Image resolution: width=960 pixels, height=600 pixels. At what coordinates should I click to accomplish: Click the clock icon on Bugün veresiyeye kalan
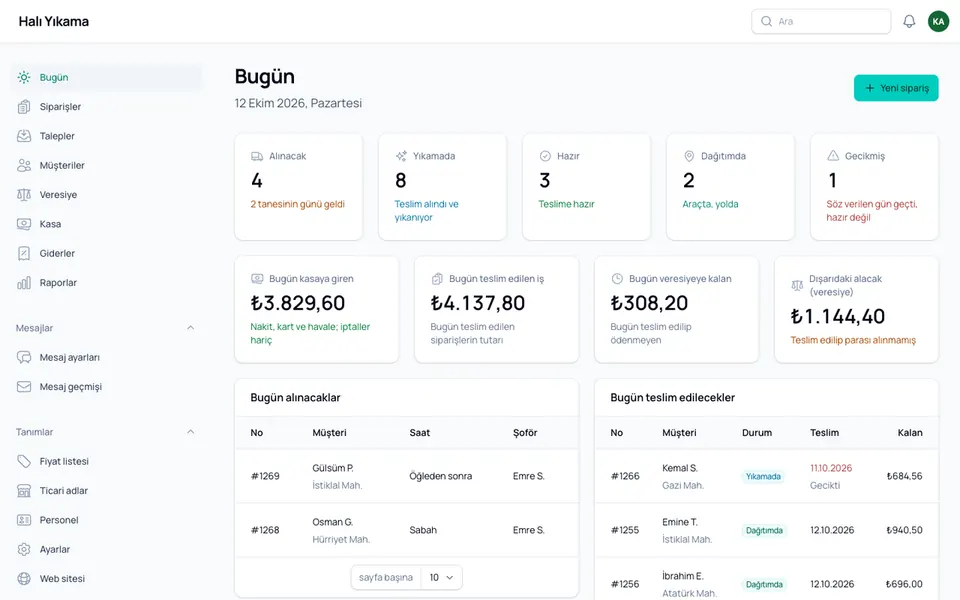coord(617,279)
